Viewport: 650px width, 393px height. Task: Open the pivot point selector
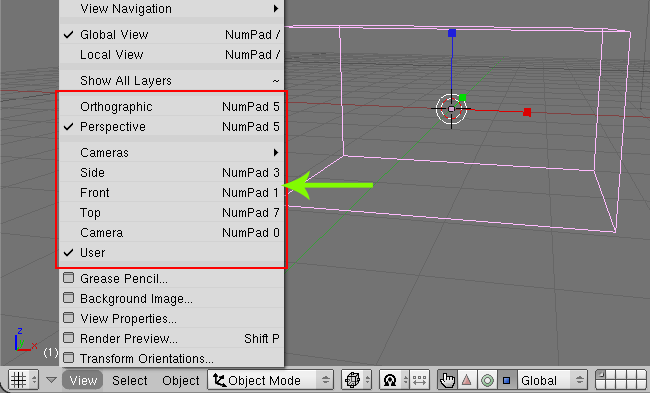pos(394,380)
